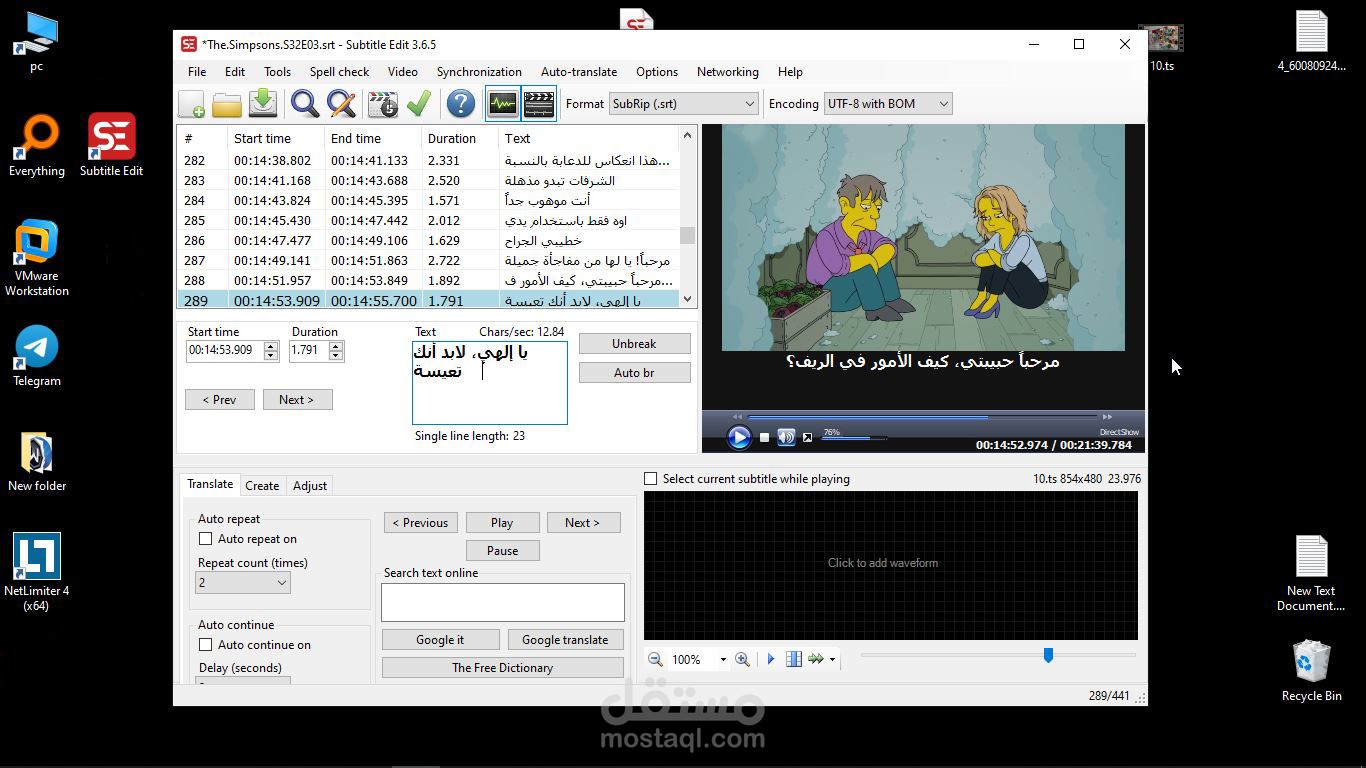The width and height of the screenshot is (1366, 768).
Task: Adjust the video volume bar at 76%
Action: coord(854,438)
